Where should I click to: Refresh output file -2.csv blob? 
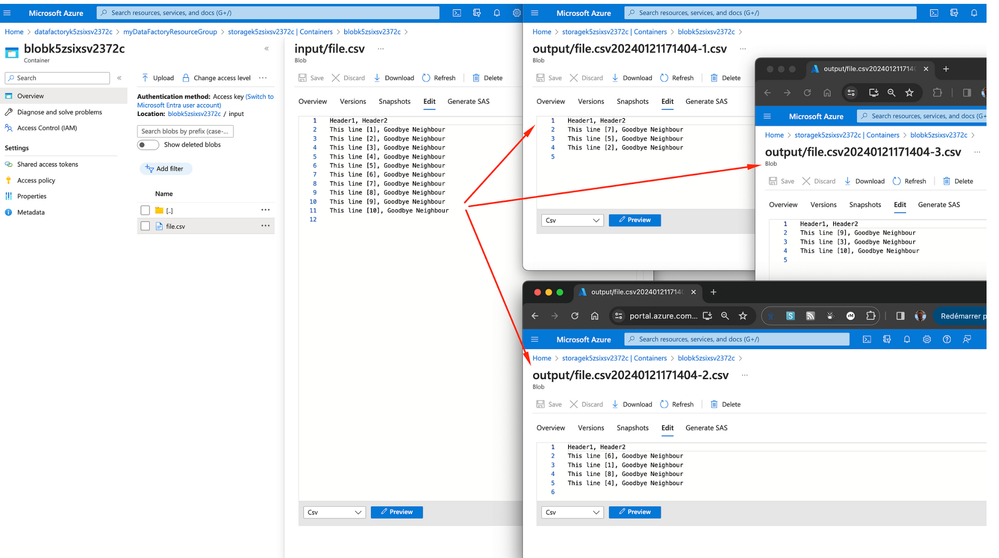pos(677,404)
